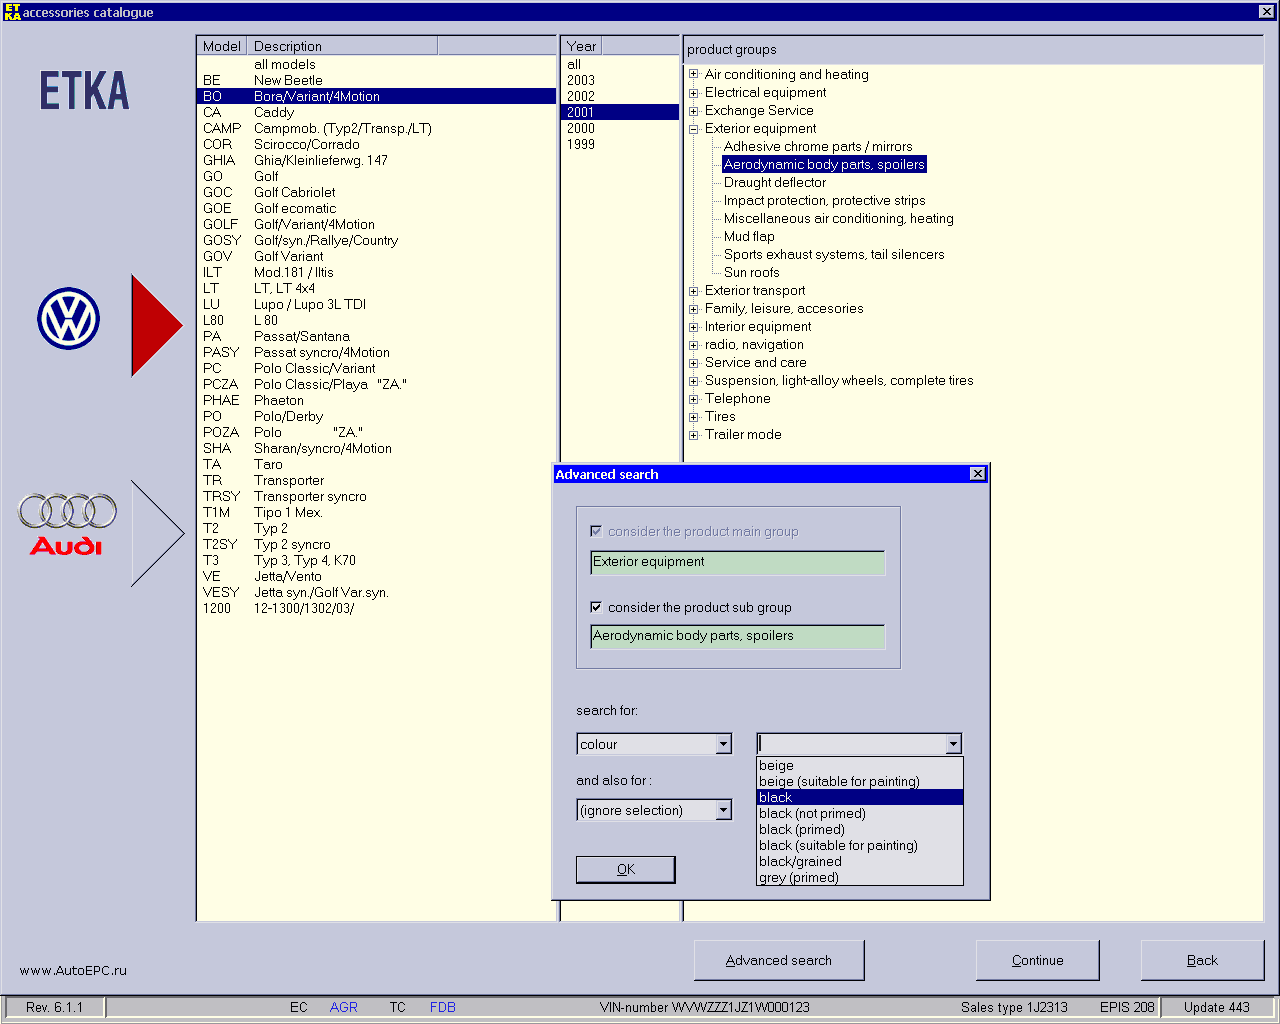Select all years entry
The width and height of the screenshot is (1280, 1024).
point(619,64)
